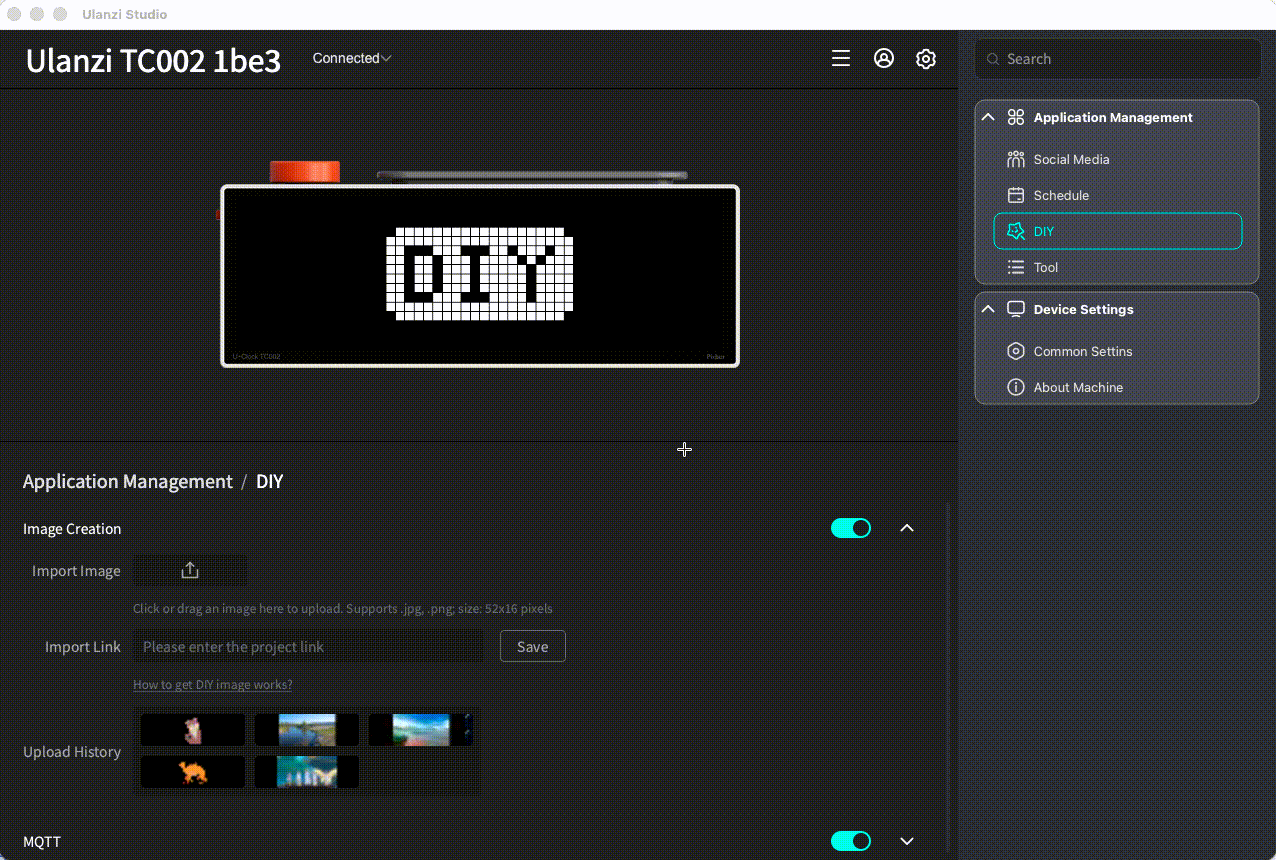
Task: Click the 'Ulanzi TC002 1be3' device title
Action: [153, 61]
